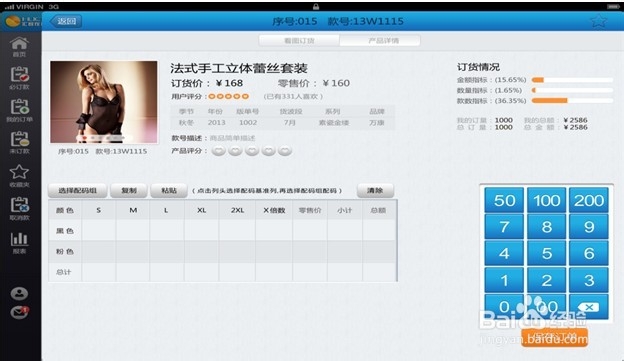
Task: Open messages envelope with red badge
Action: click(19, 312)
